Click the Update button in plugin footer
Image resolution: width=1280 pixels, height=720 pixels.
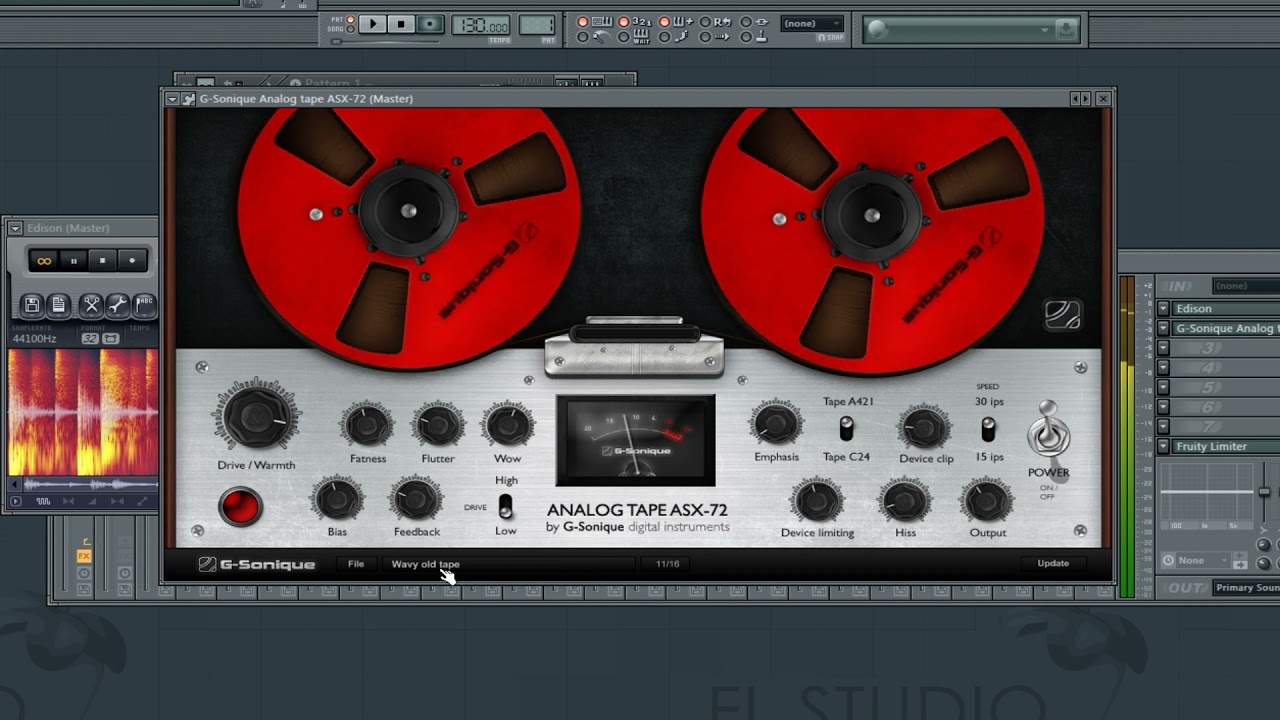pyautogui.click(x=1053, y=563)
